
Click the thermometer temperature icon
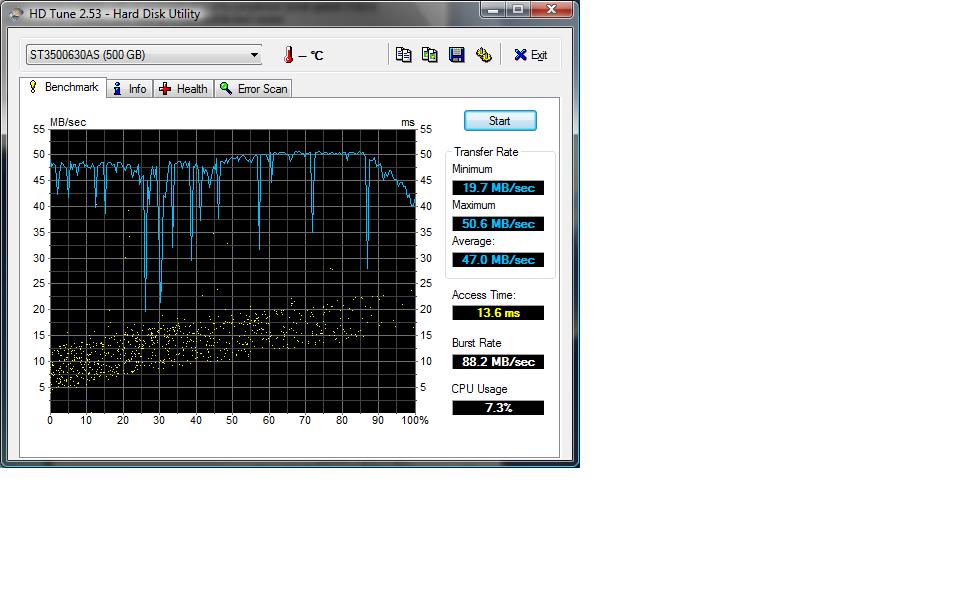[288, 55]
